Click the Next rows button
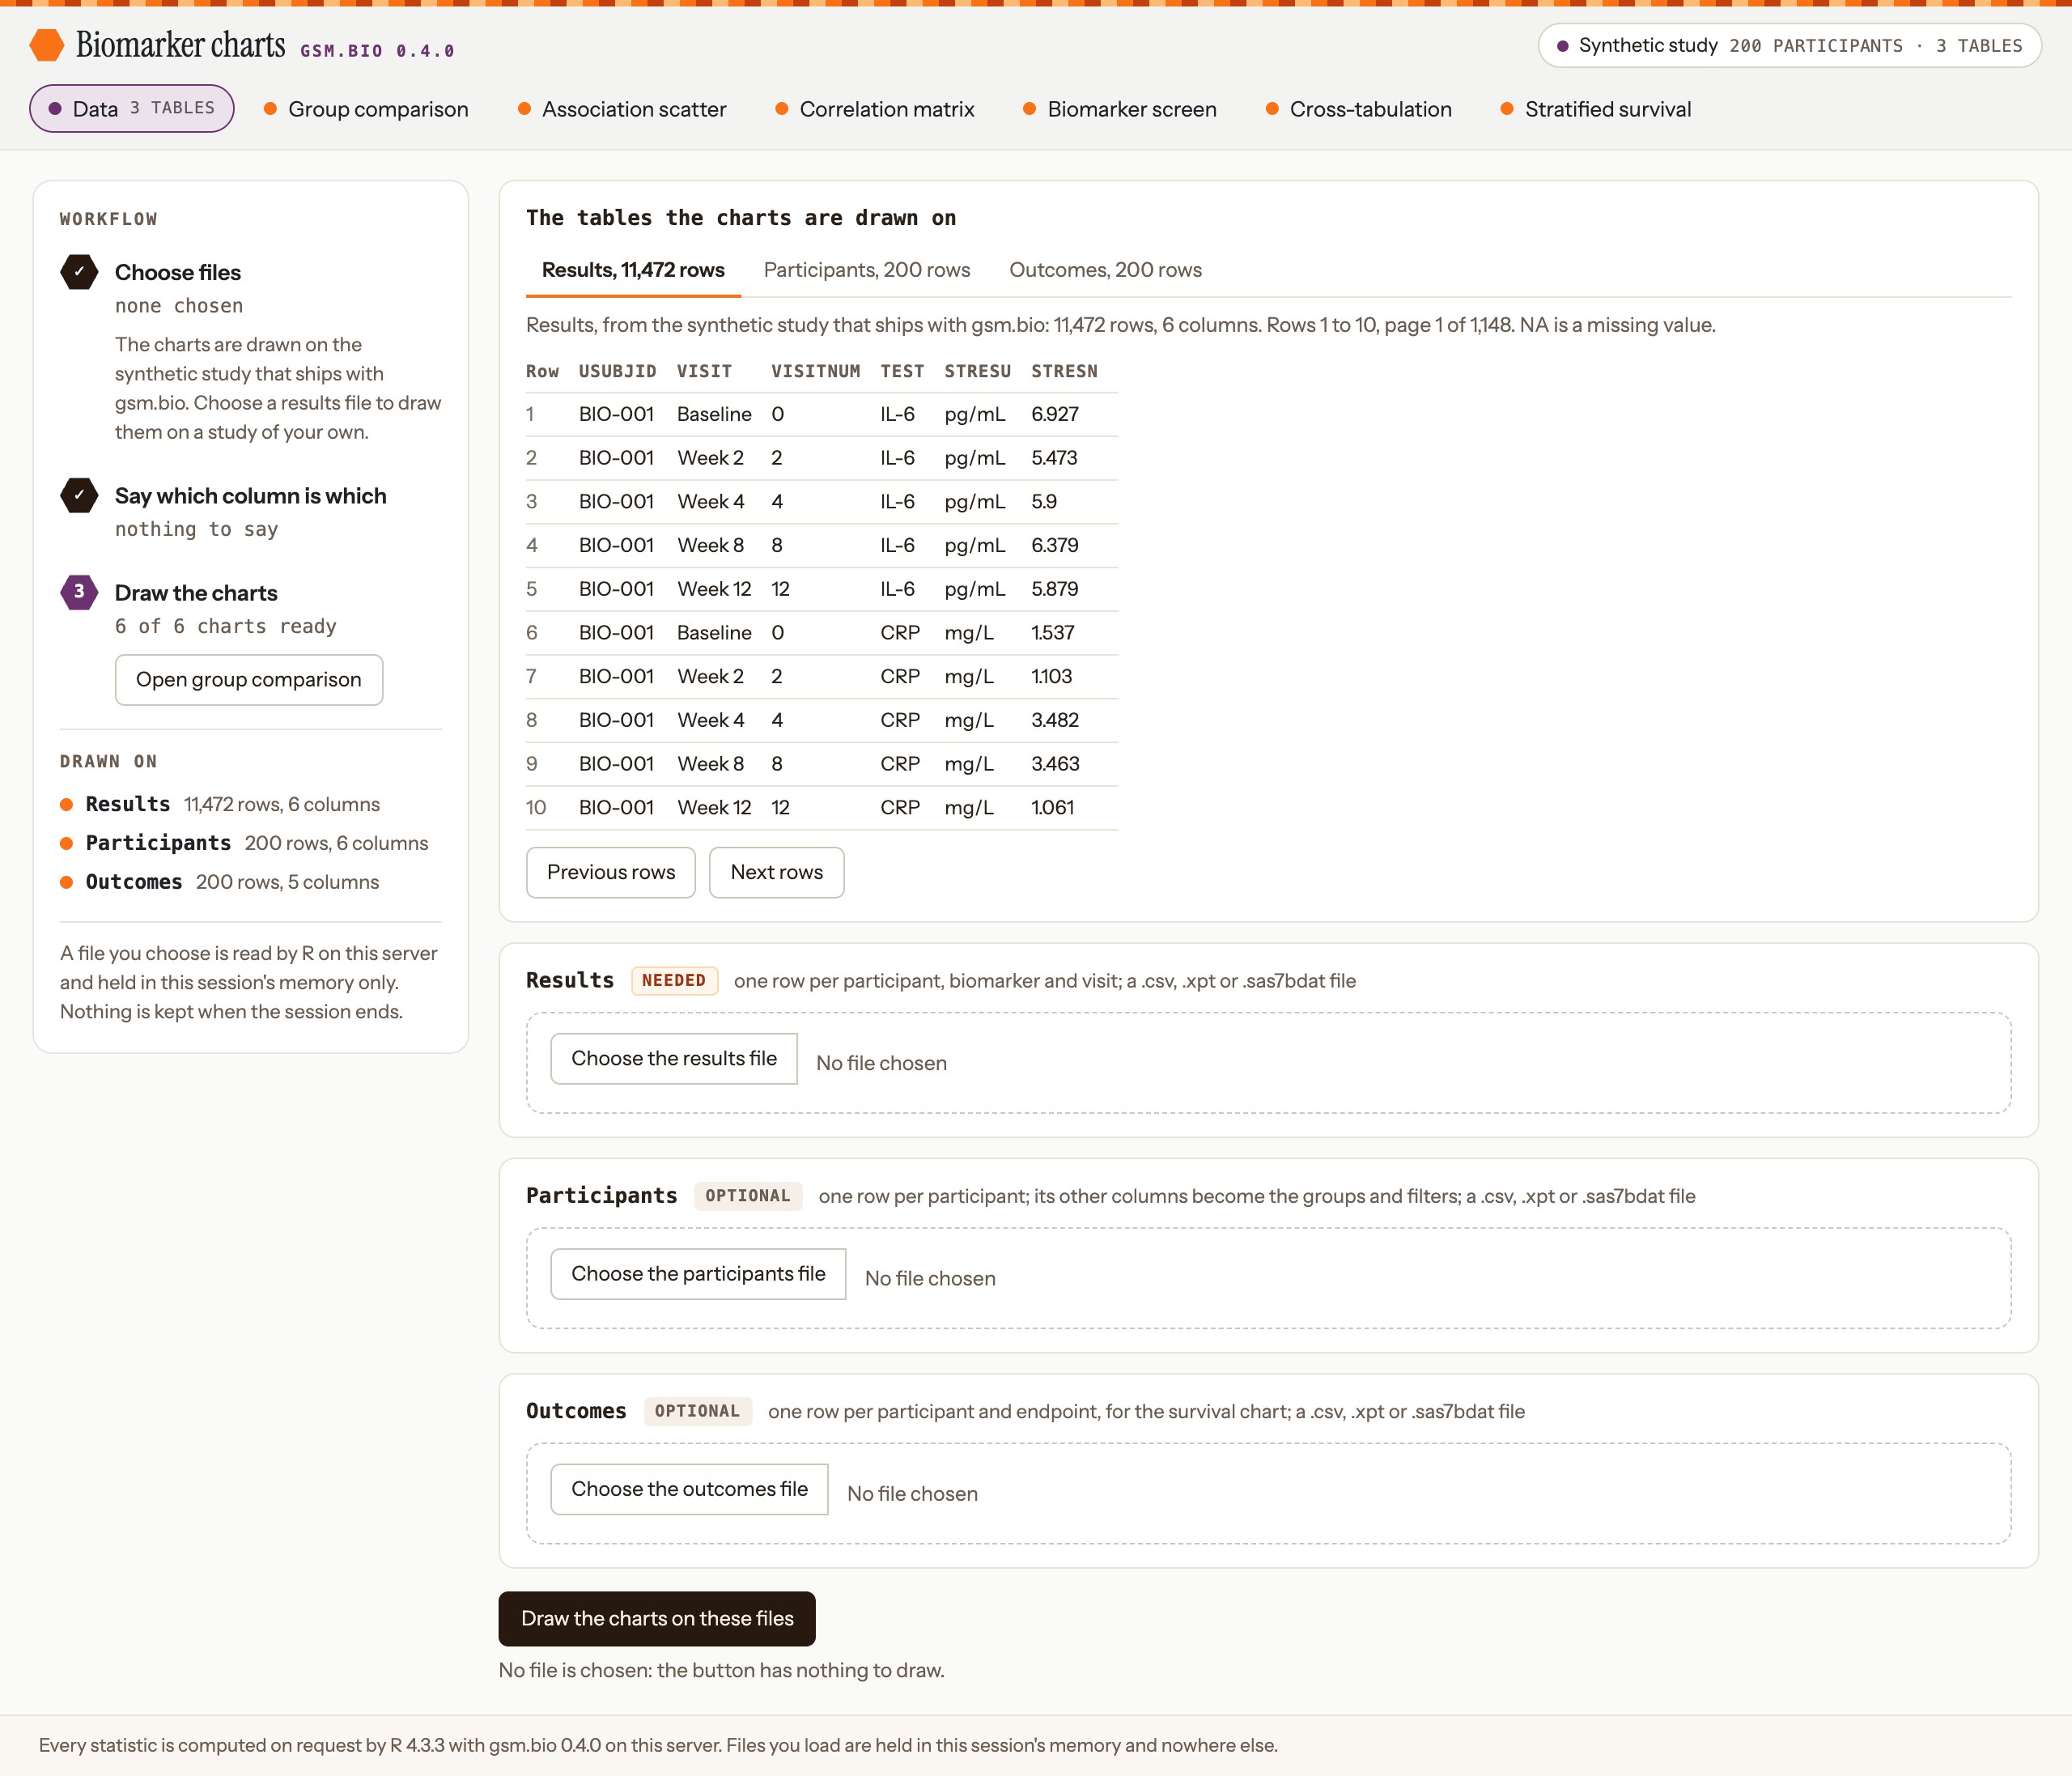This screenshot has width=2072, height=1776. click(x=777, y=872)
